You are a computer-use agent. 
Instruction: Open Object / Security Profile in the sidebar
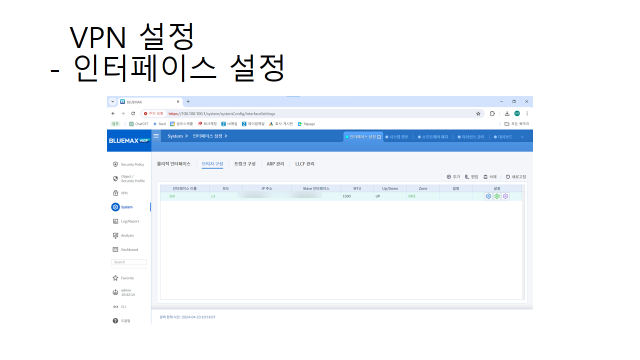(x=128, y=179)
